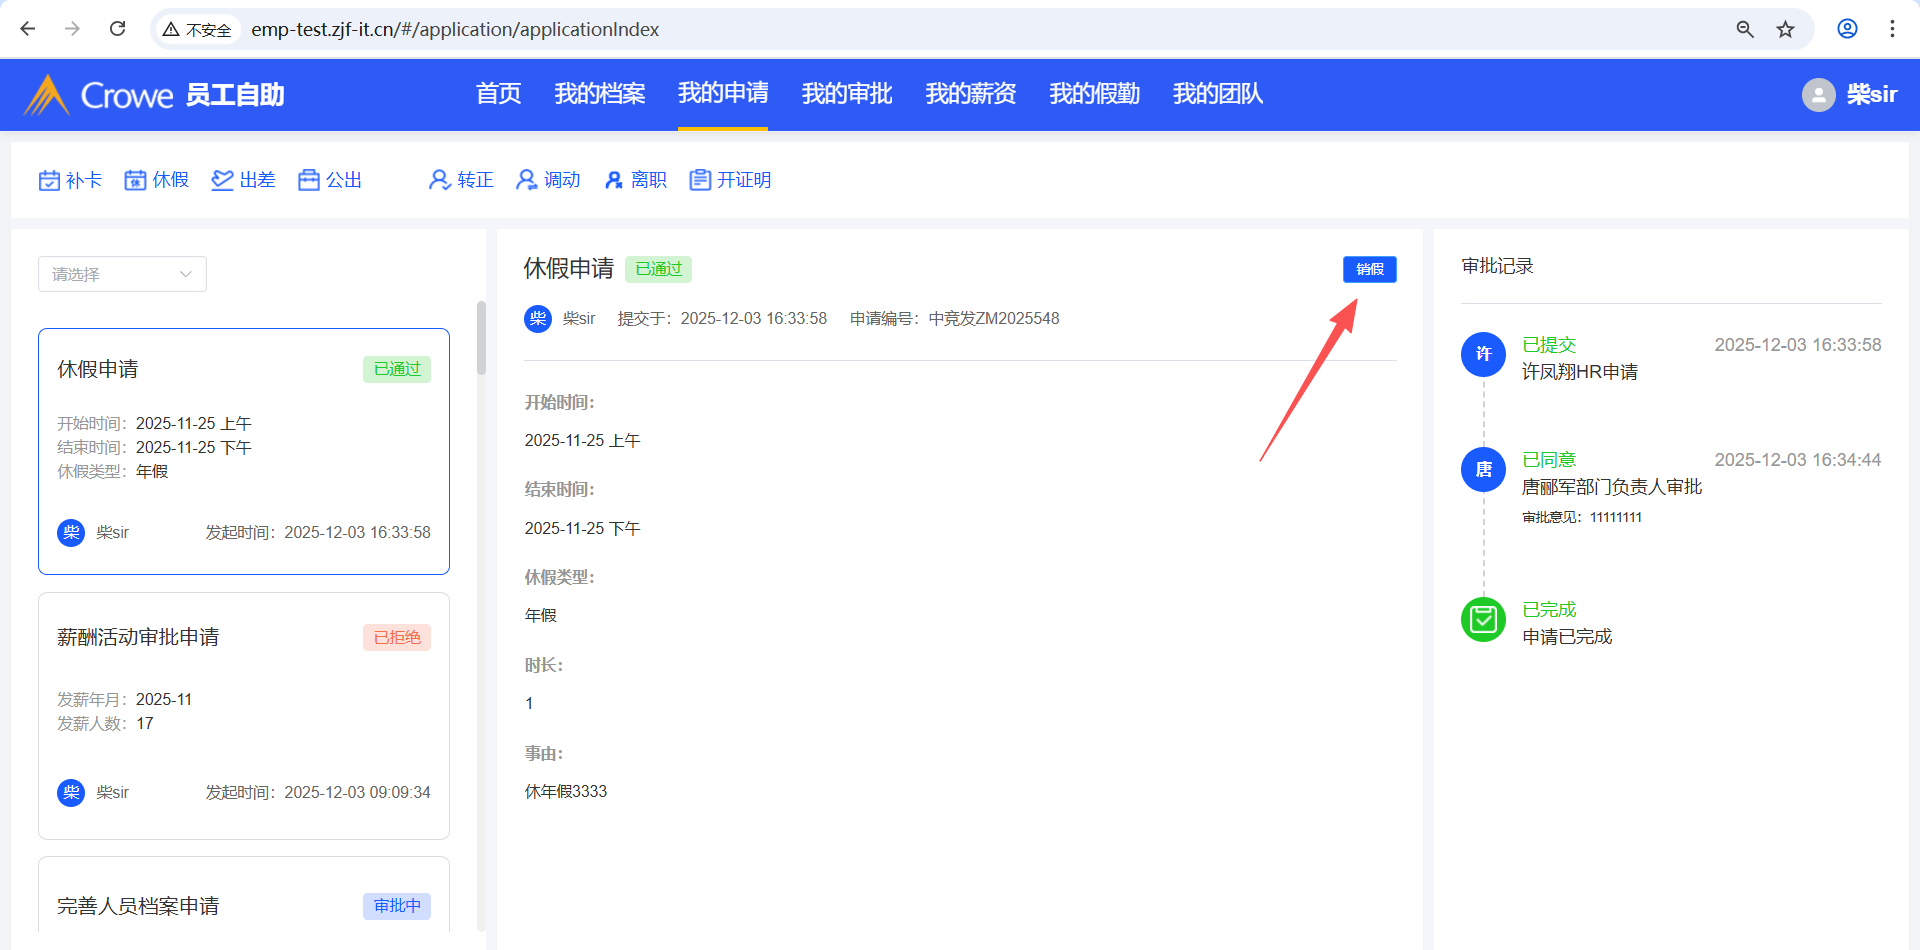Click the browser address bar URL
This screenshot has height=950, width=1920.
pos(455,29)
